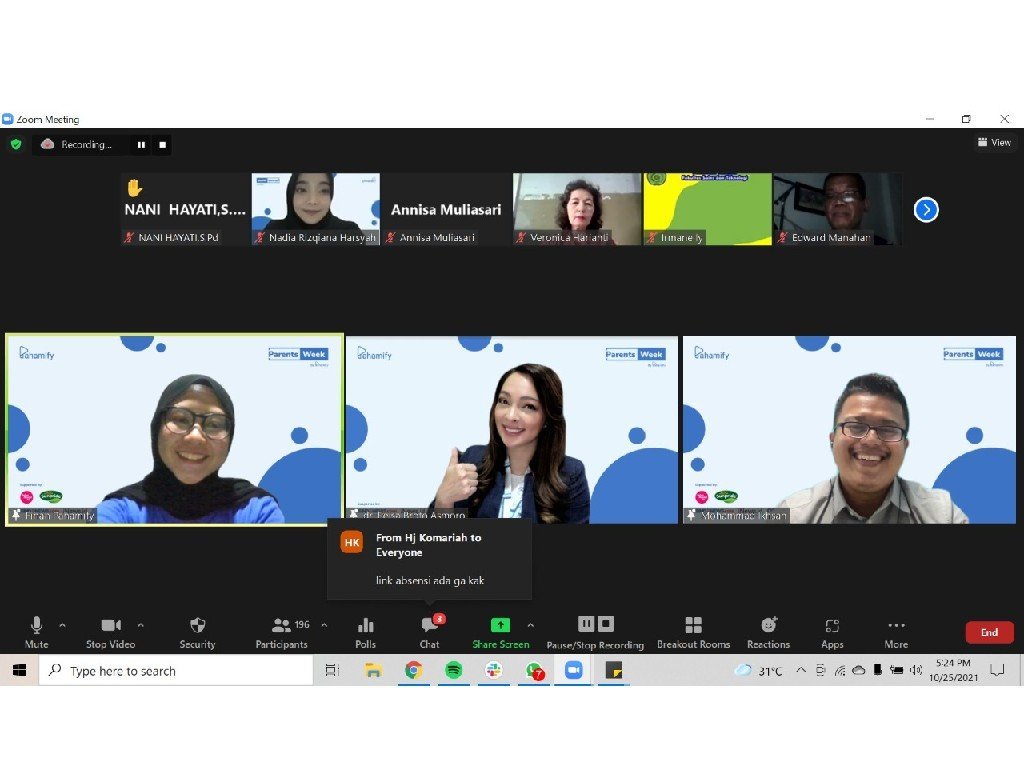Screen dimensions: 1024x768
Task: Open Zoom Apps
Action: (x=832, y=631)
